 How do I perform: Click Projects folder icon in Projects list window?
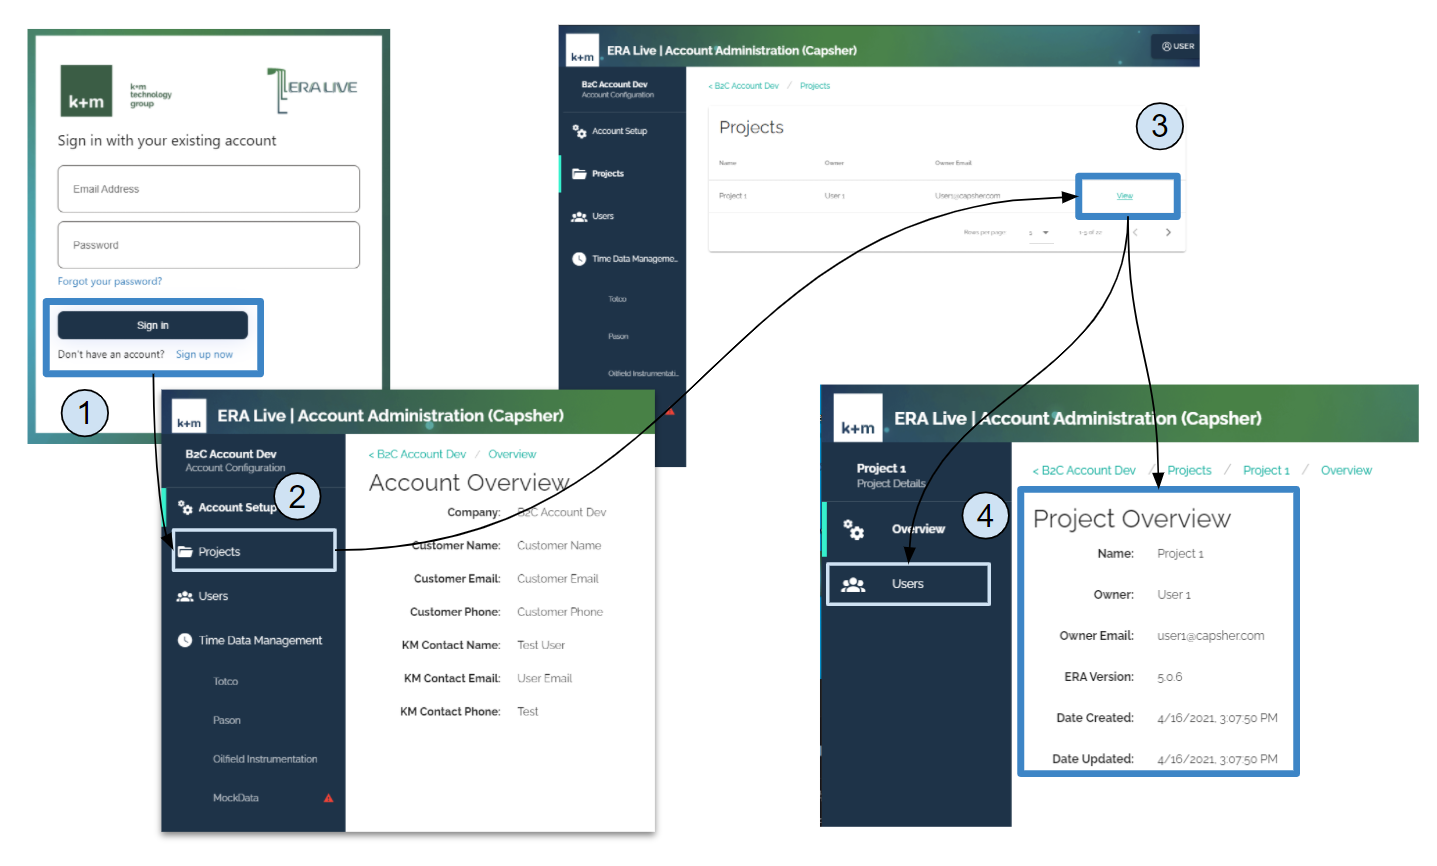coord(579,174)
